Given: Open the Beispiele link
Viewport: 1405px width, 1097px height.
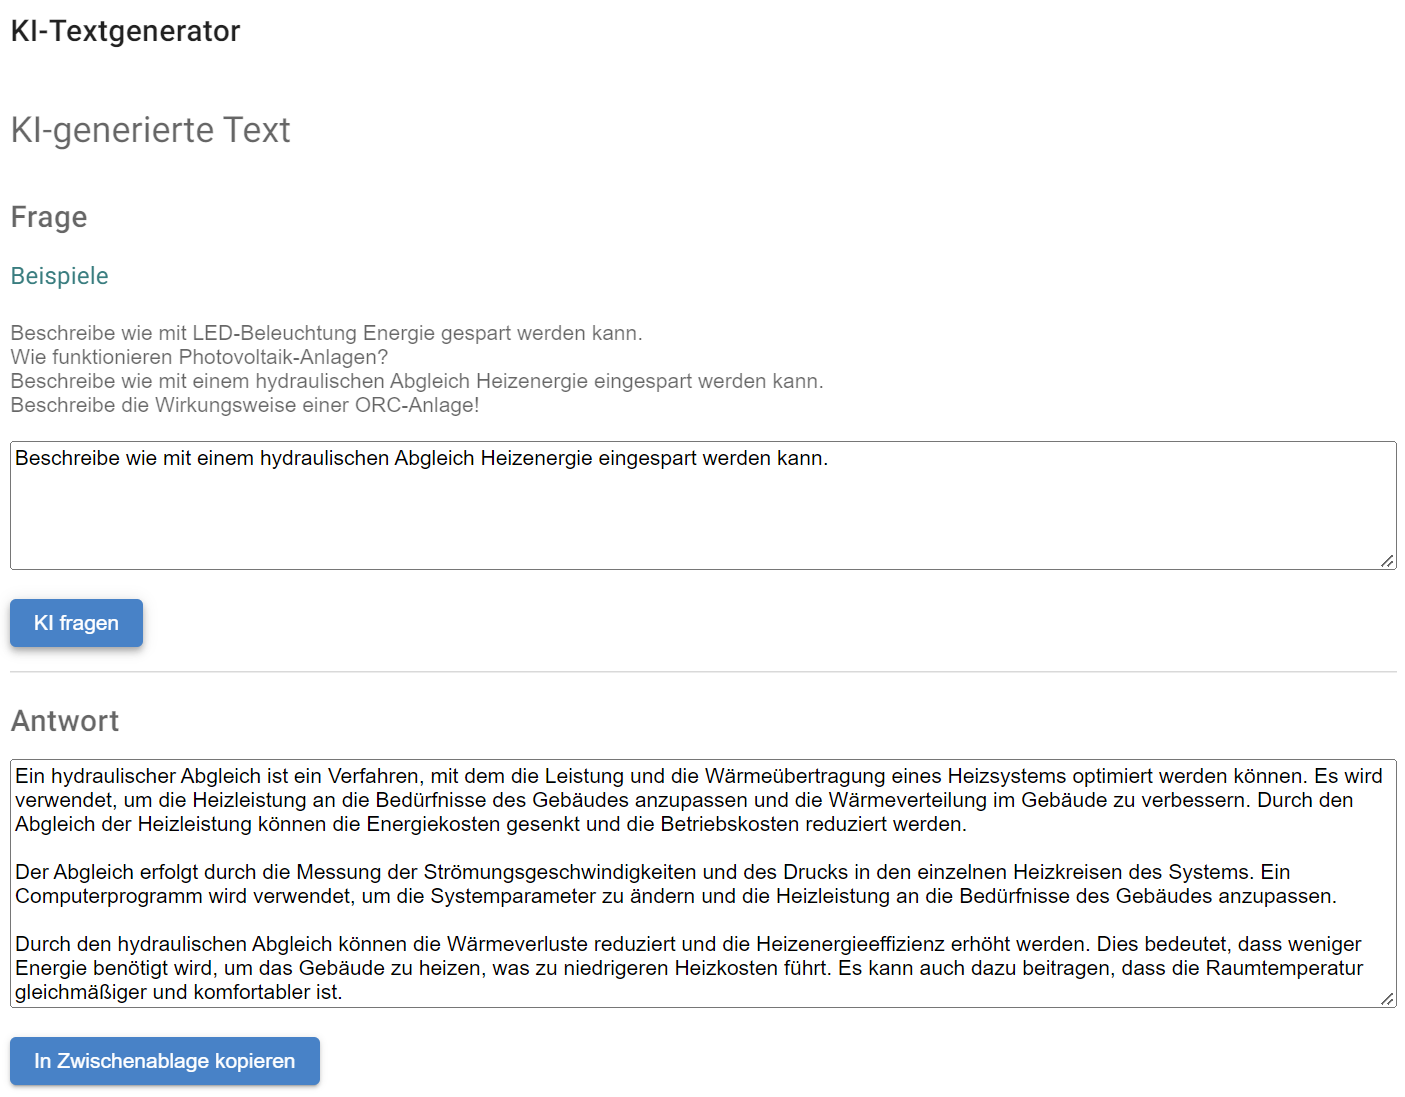Looking at the screenshot, I should tap(59, 276).
